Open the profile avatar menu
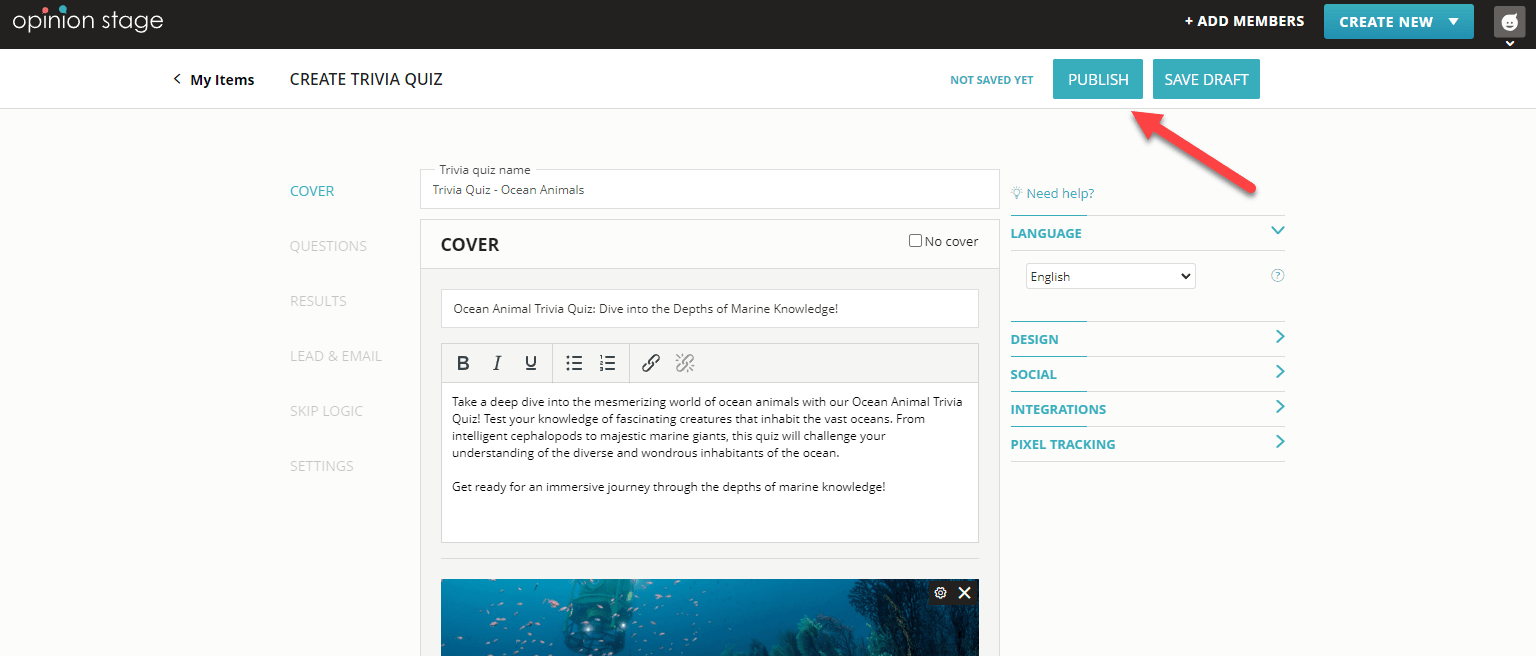1536x656 pixels. tap(1508, 22)
